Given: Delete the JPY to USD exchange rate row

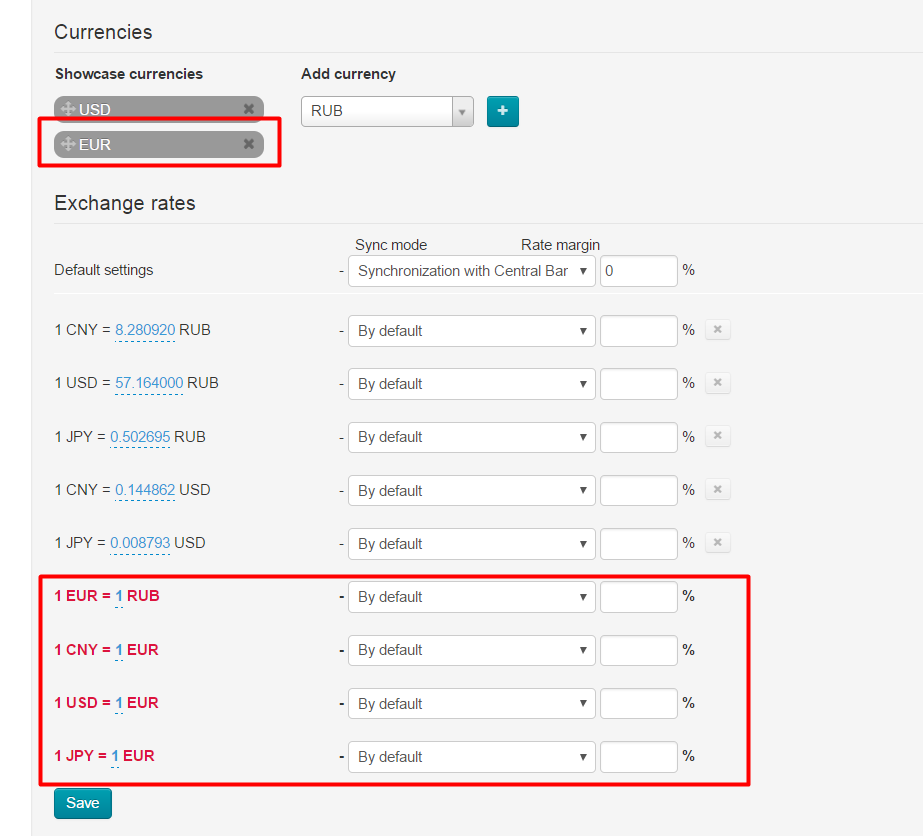Looking at the screenshot, I should click(x=718, y=542).
